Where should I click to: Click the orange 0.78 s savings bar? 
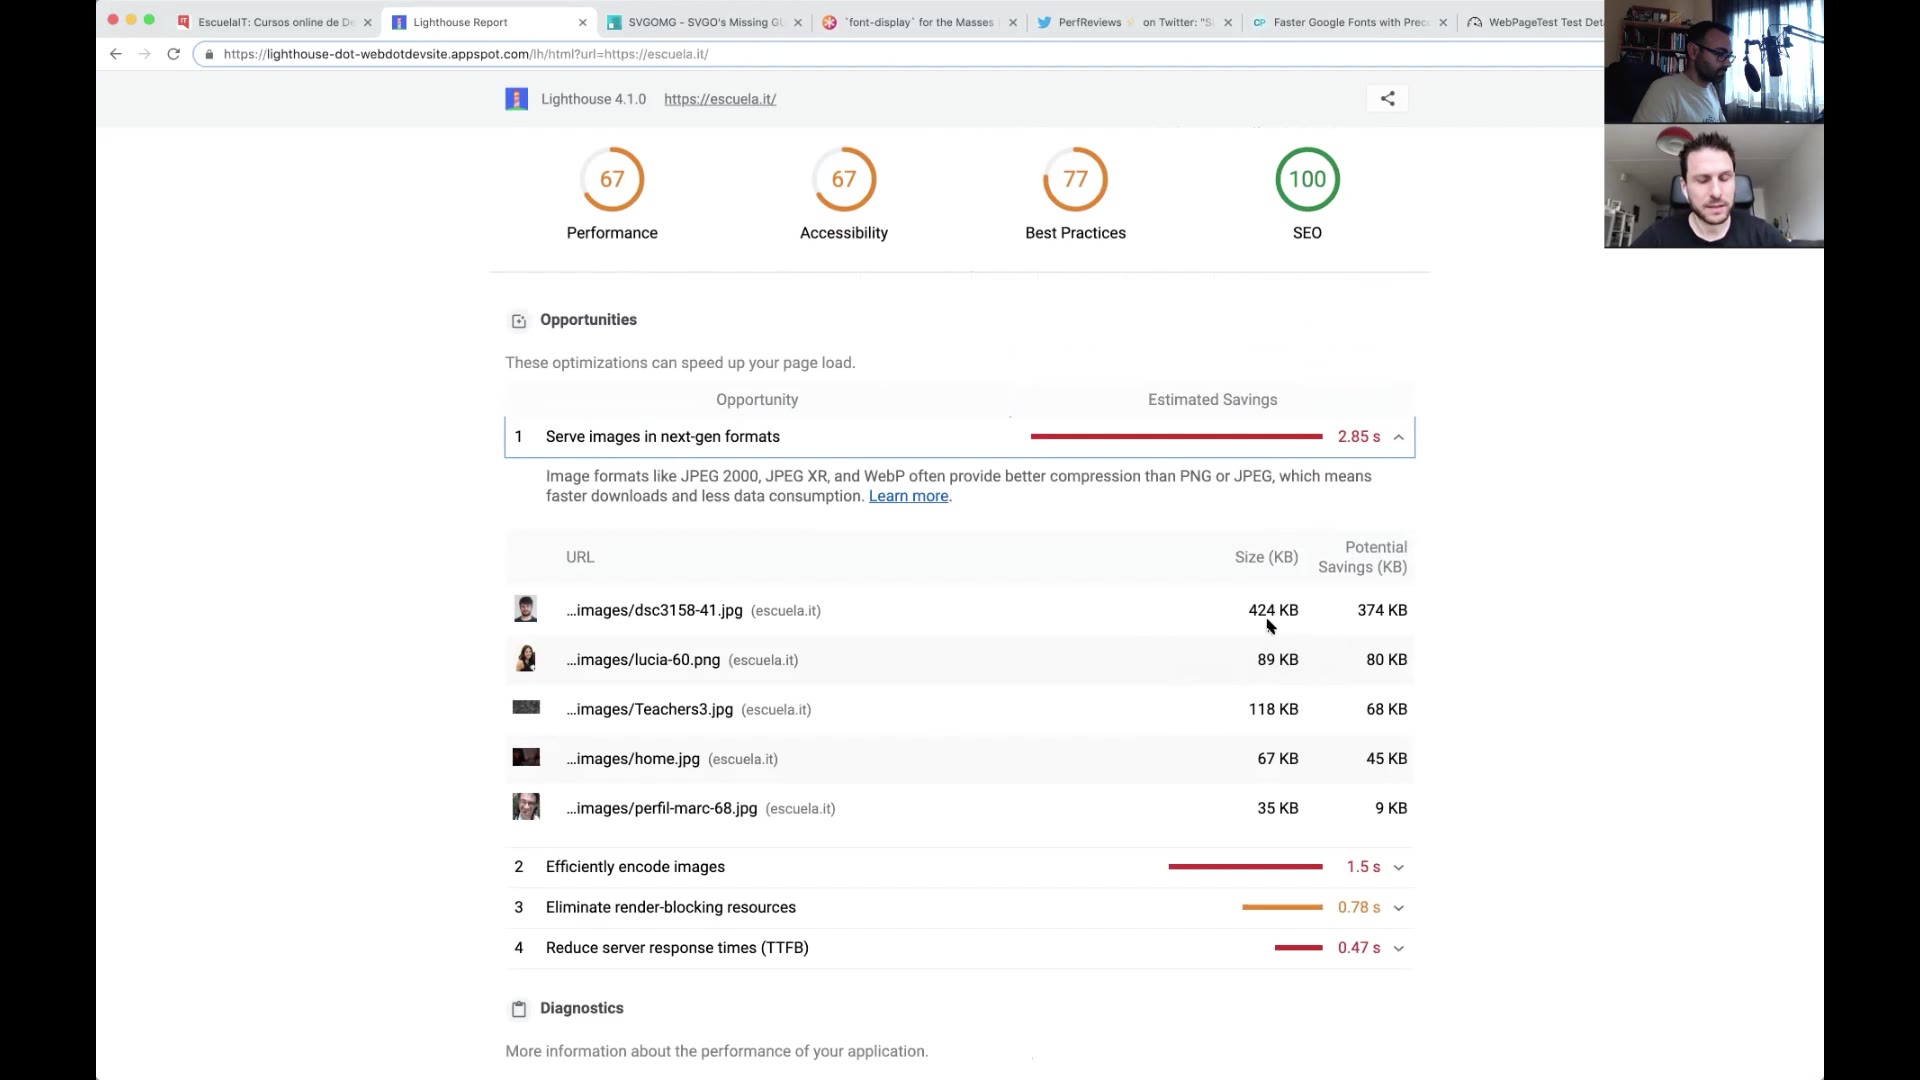tap(1282, 908)
